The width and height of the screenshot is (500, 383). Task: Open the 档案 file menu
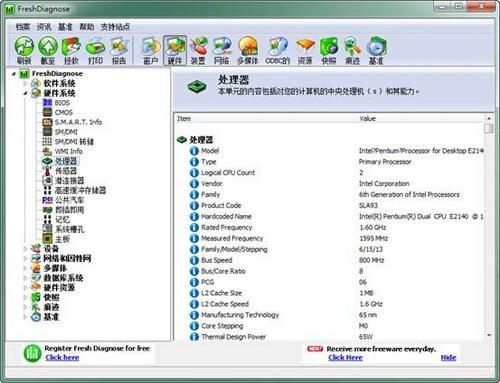click(x=23, y=27)
